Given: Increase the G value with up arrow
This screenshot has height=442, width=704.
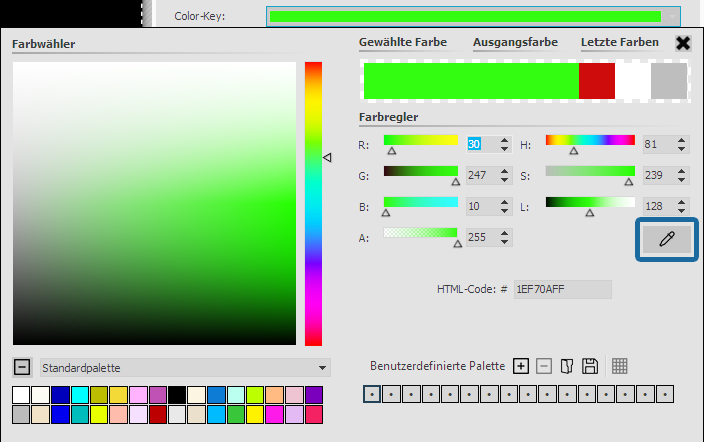Looking at the screenshot, I should [505, 172].
